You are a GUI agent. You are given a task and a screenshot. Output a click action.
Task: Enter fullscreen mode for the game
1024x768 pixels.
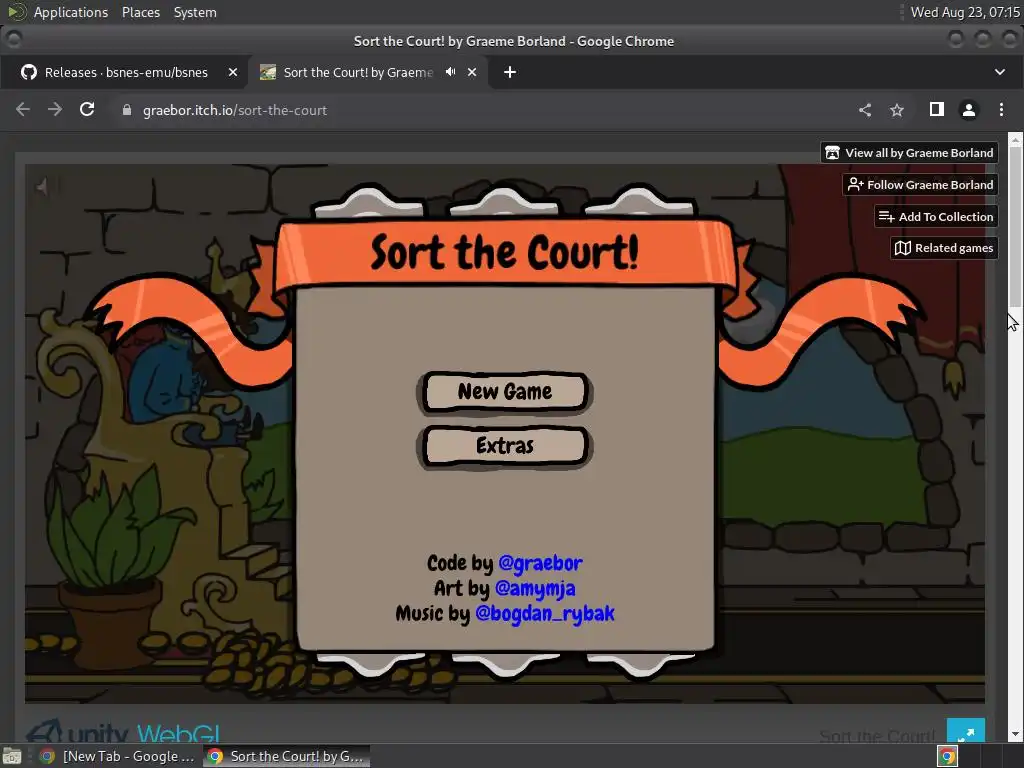[x=966, y=732]
